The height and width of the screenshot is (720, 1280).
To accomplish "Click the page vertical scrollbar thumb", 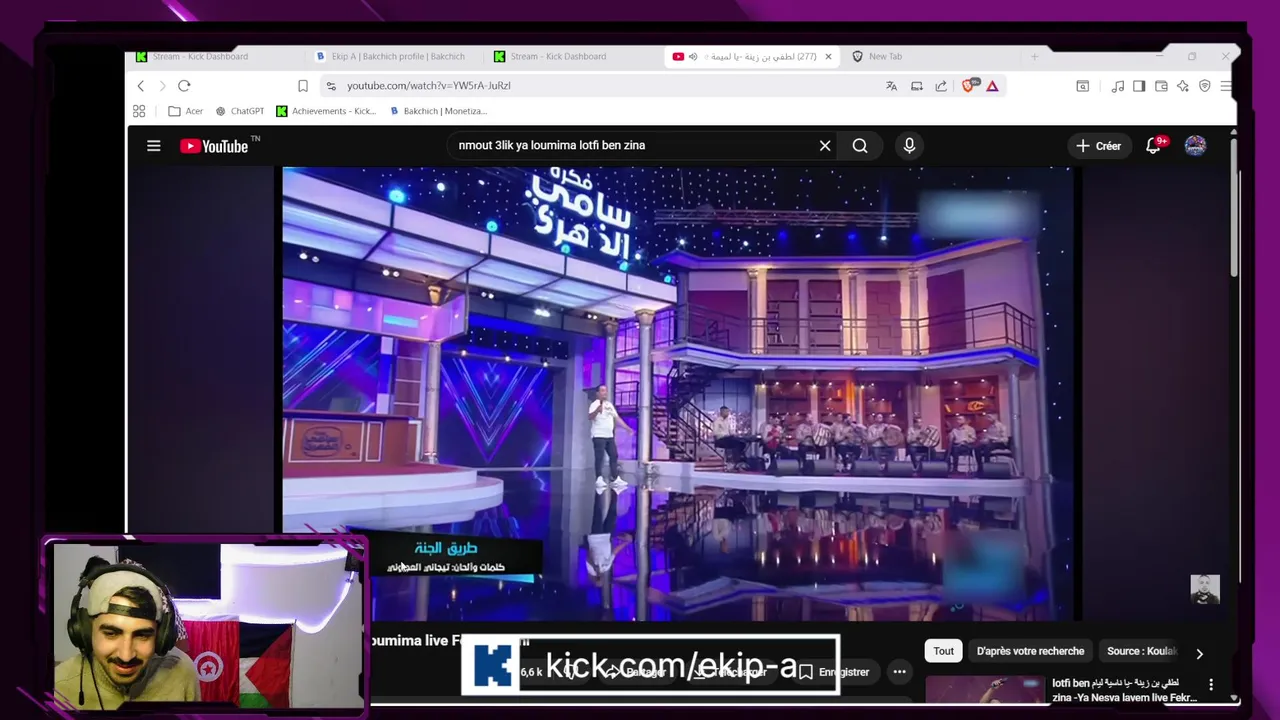I will click(x=1234, y=210).
